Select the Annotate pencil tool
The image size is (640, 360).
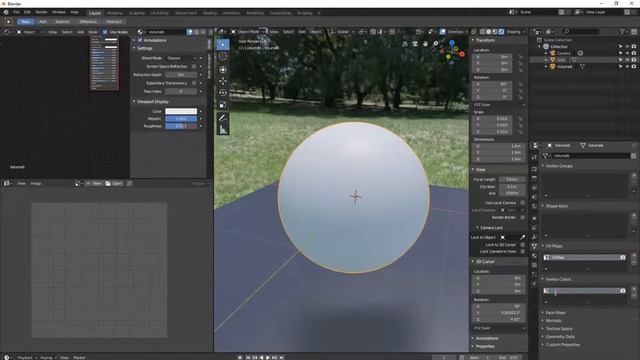223,118
